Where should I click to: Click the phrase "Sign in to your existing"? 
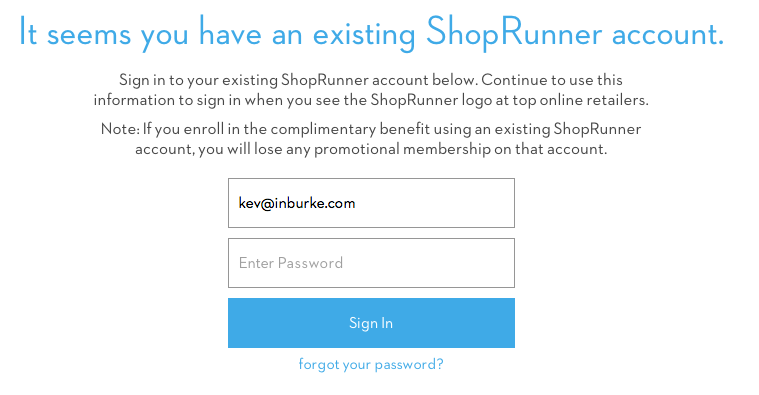click(198, 80)
